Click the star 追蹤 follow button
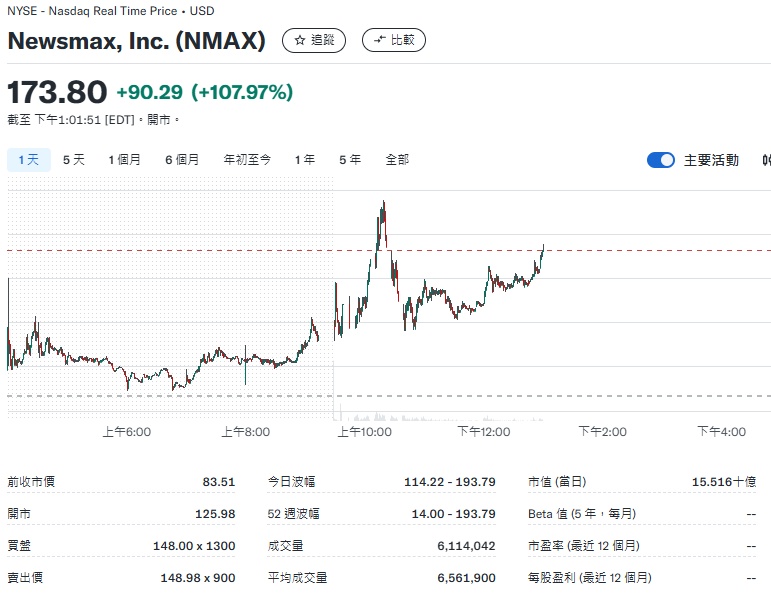This screenshot has height=603, width=771. click(x=313, y=40)
